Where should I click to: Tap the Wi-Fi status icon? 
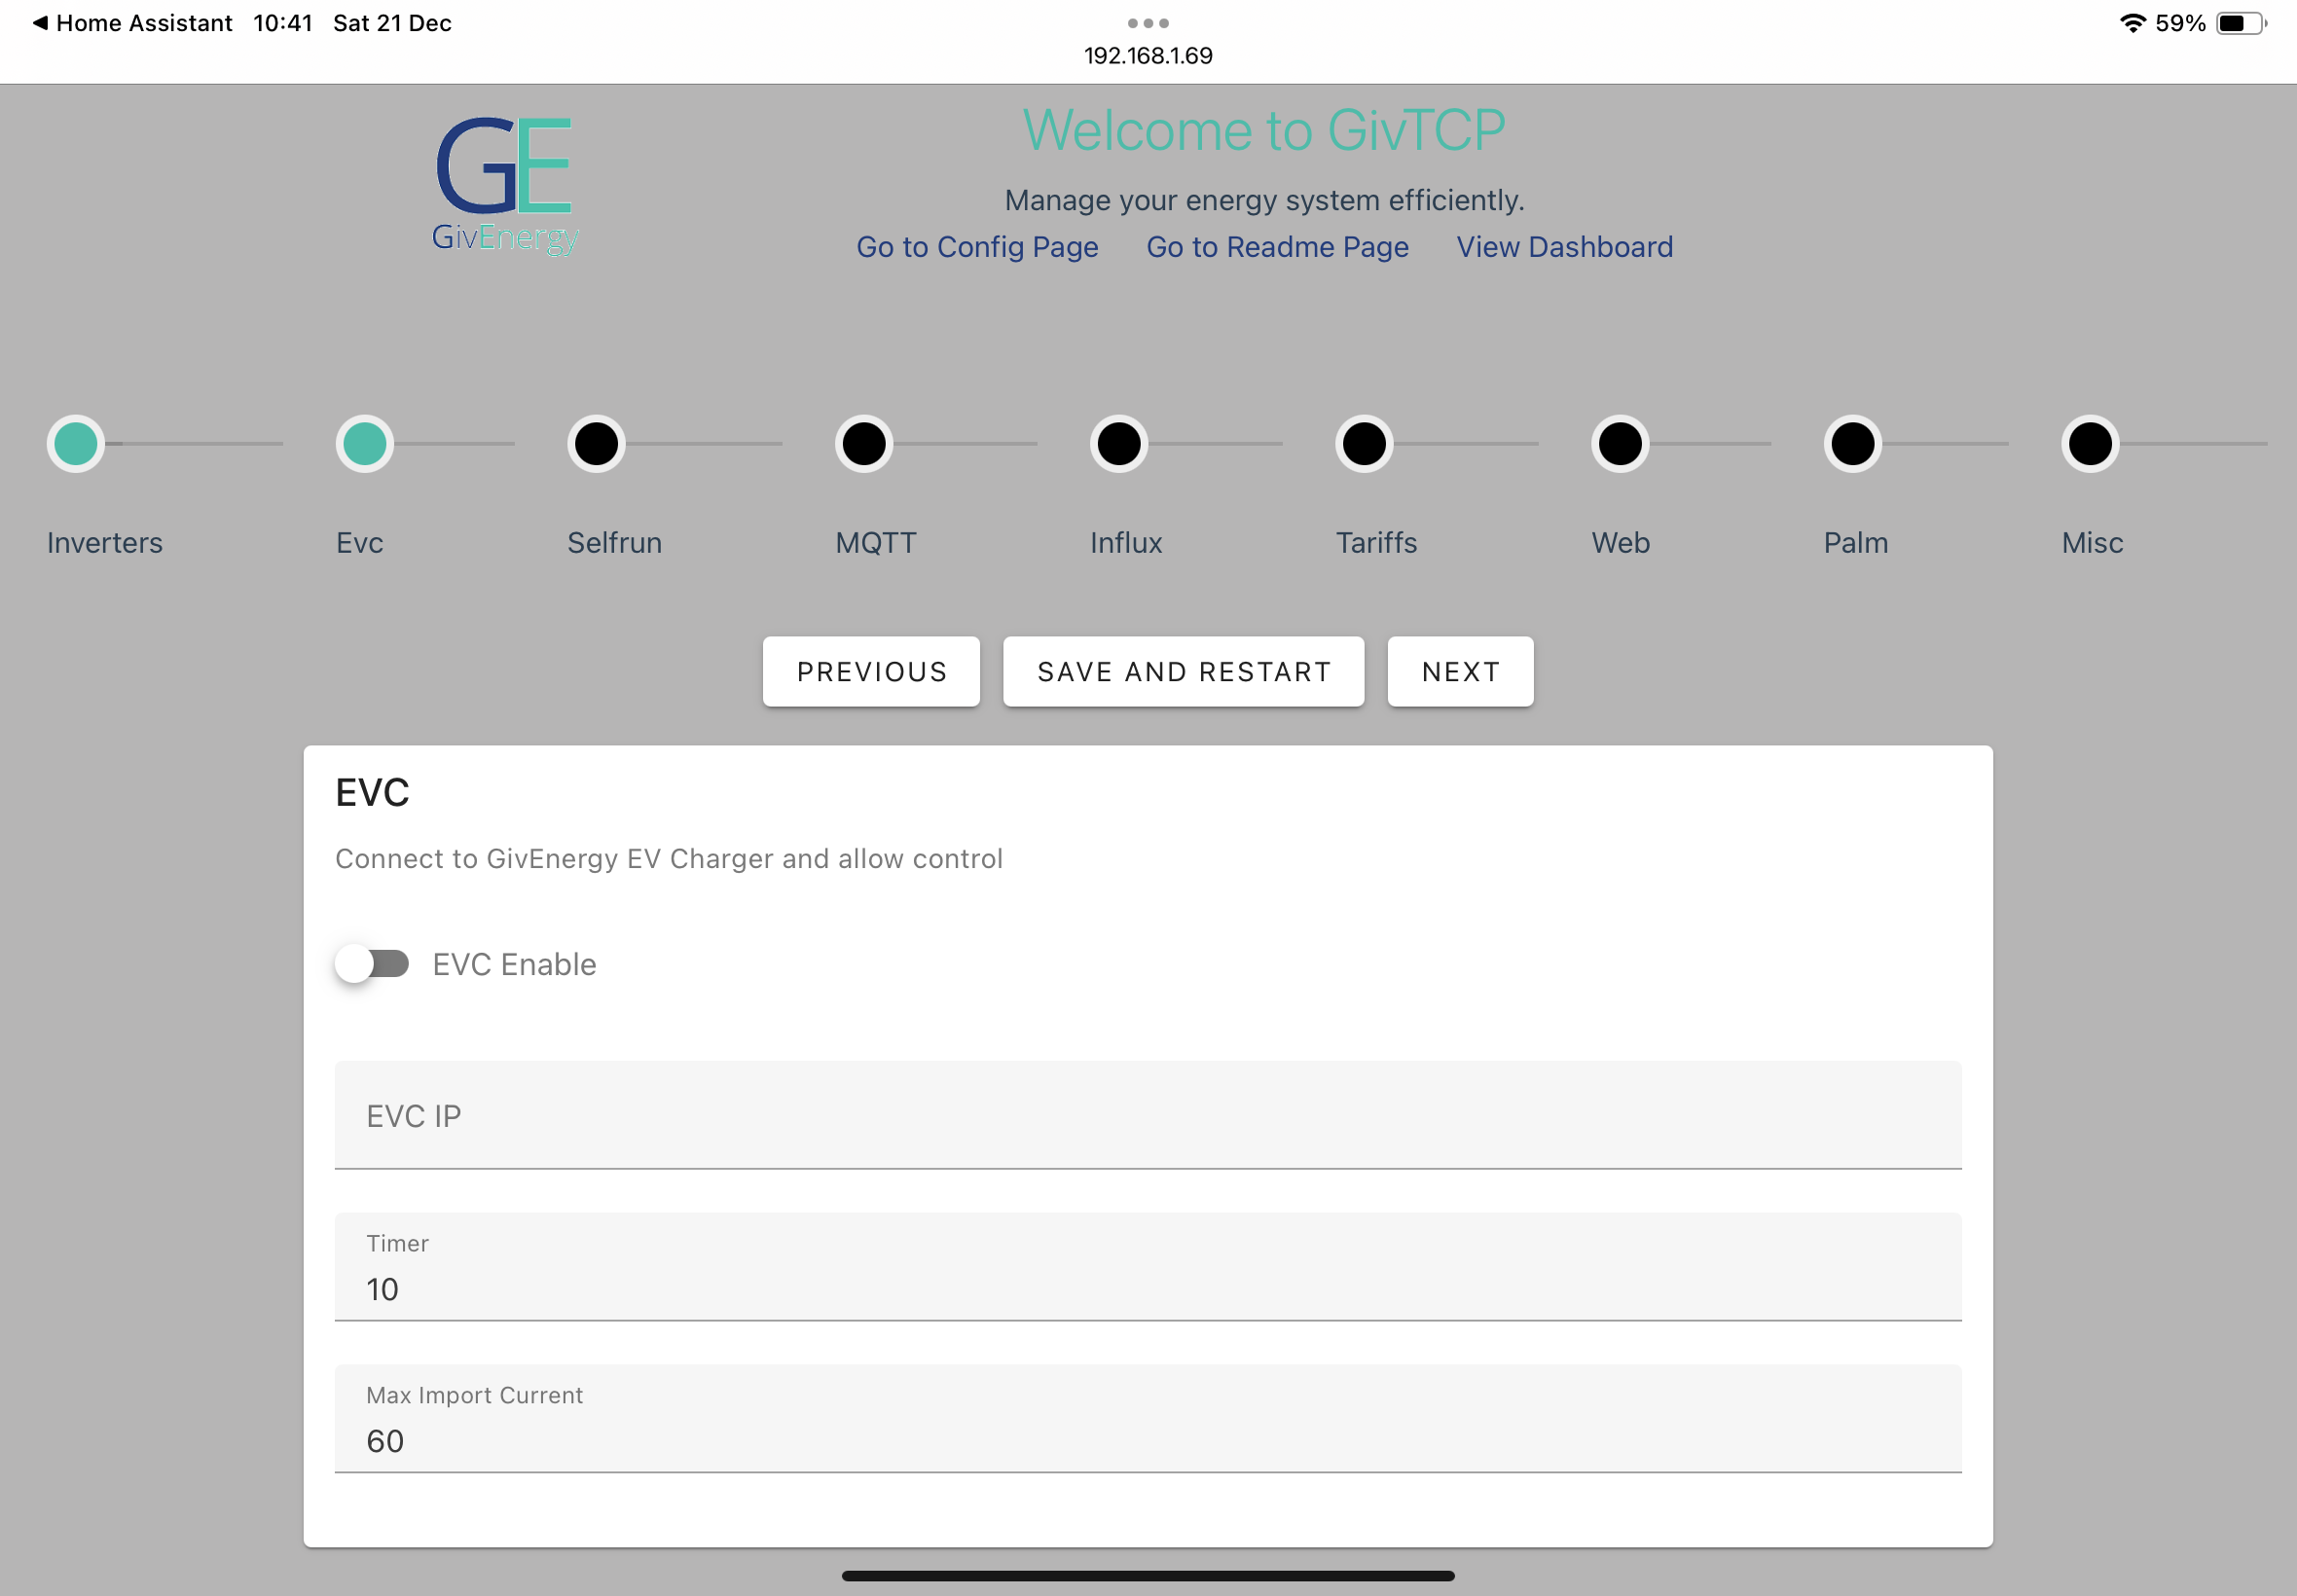point(2132,23)
